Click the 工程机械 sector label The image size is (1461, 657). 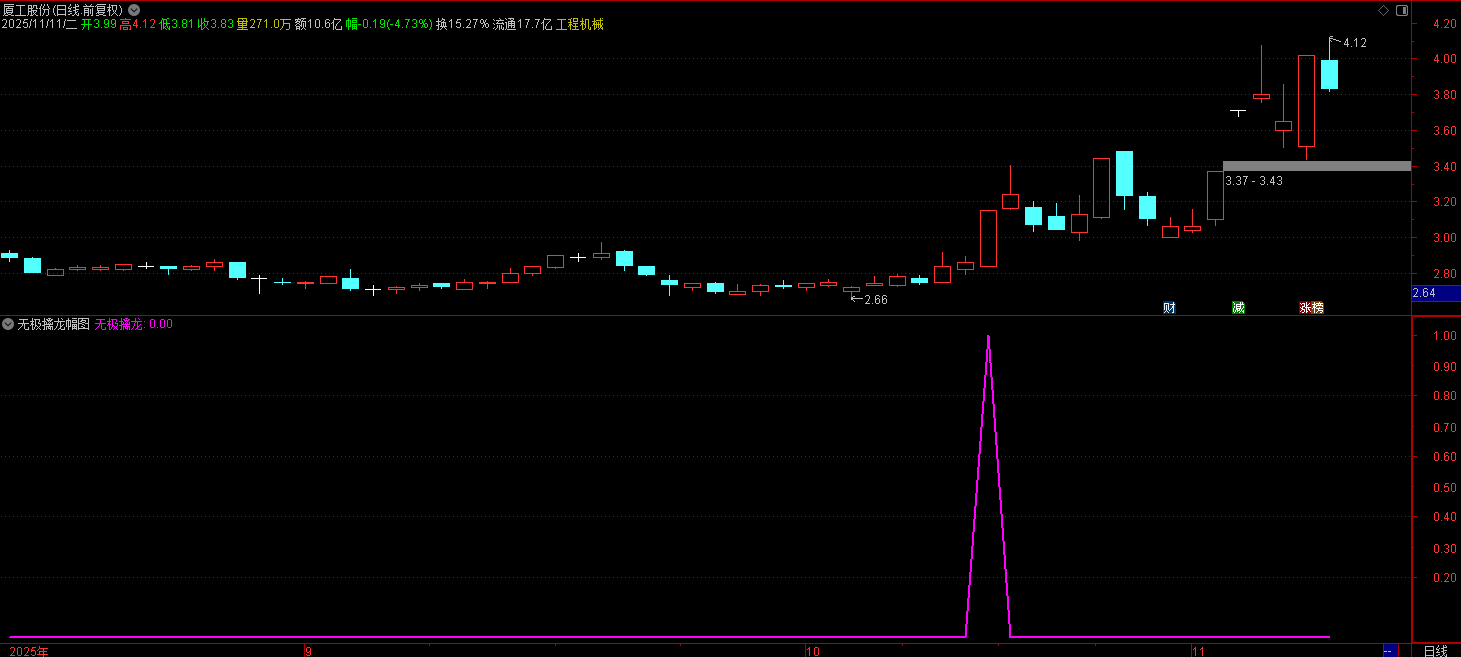pos(580,24)
